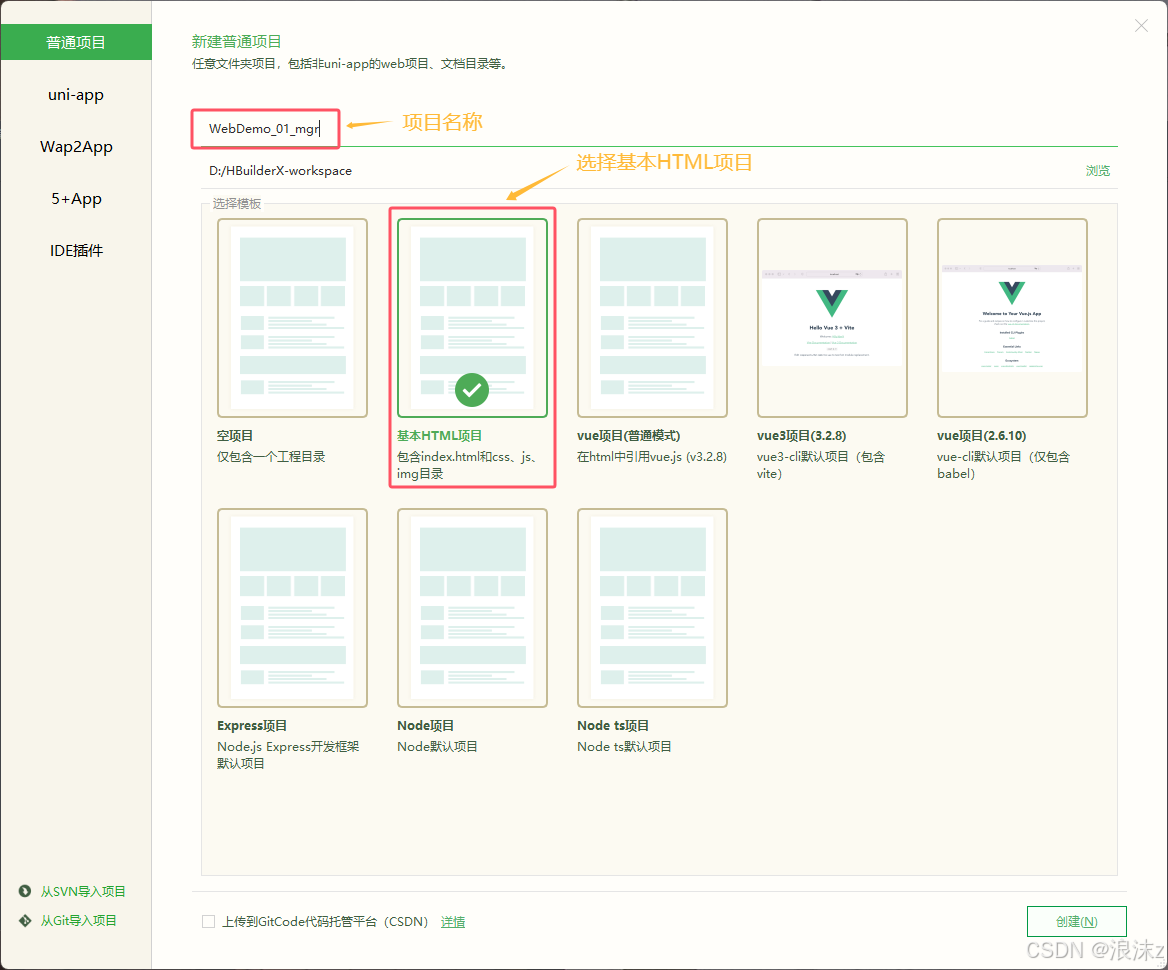Screen dimensions: 1168x970
Task: Select the 空项目 template thumbnail
Action: pos(292,318)
